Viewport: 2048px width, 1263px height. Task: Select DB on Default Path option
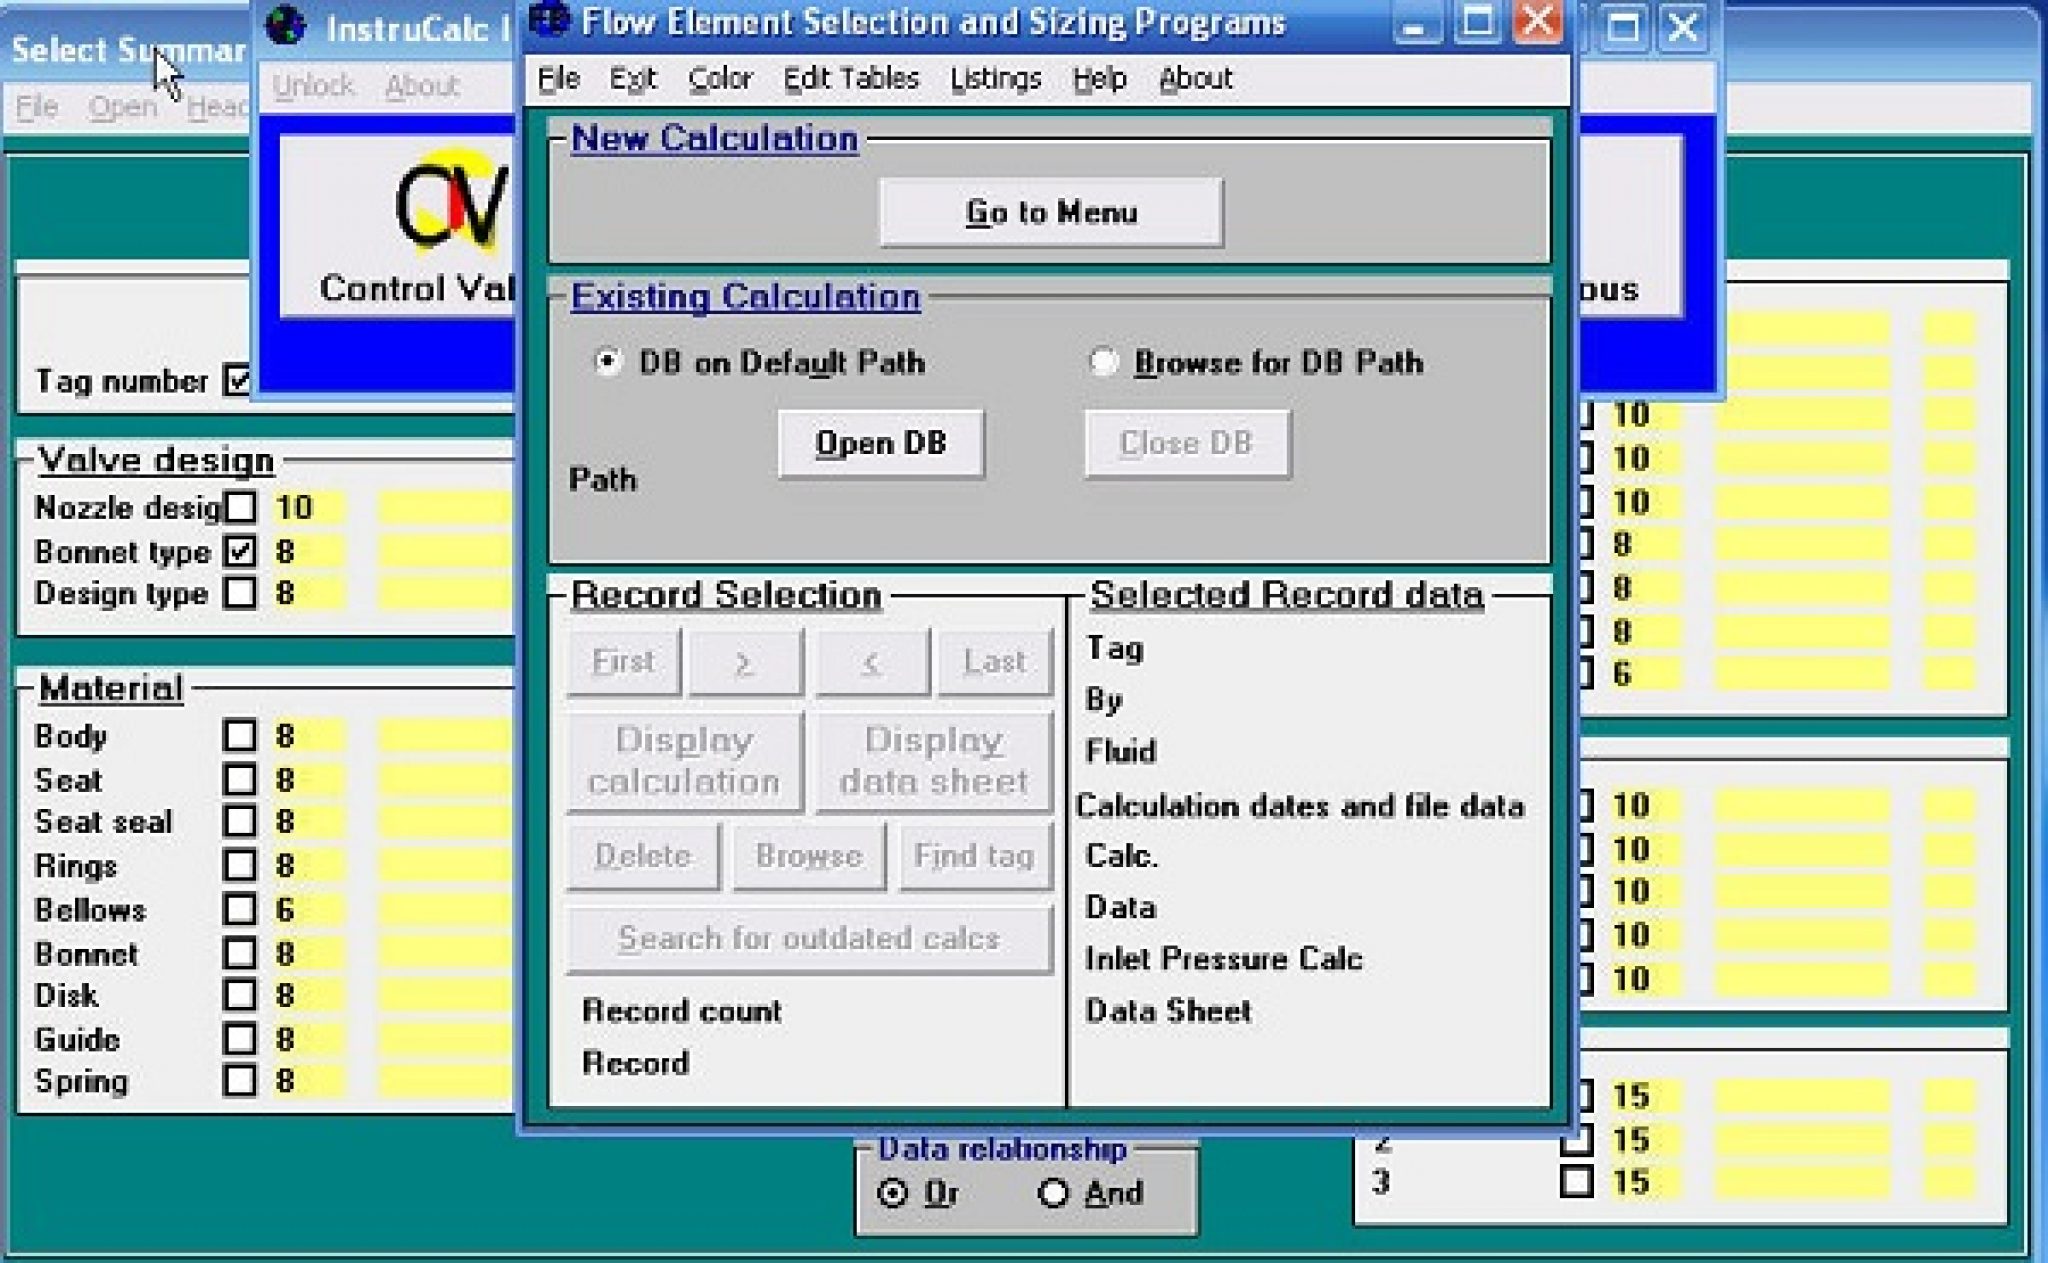(606, 362)
